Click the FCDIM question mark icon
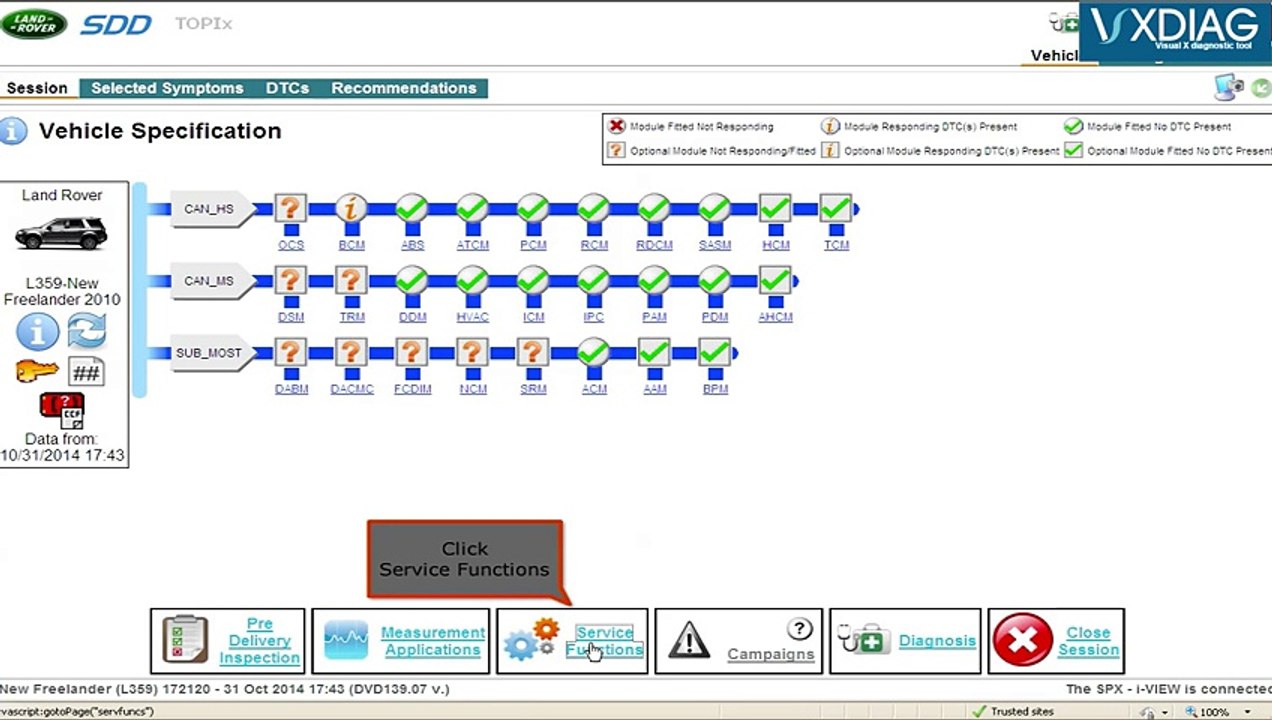 coord(411,353)
